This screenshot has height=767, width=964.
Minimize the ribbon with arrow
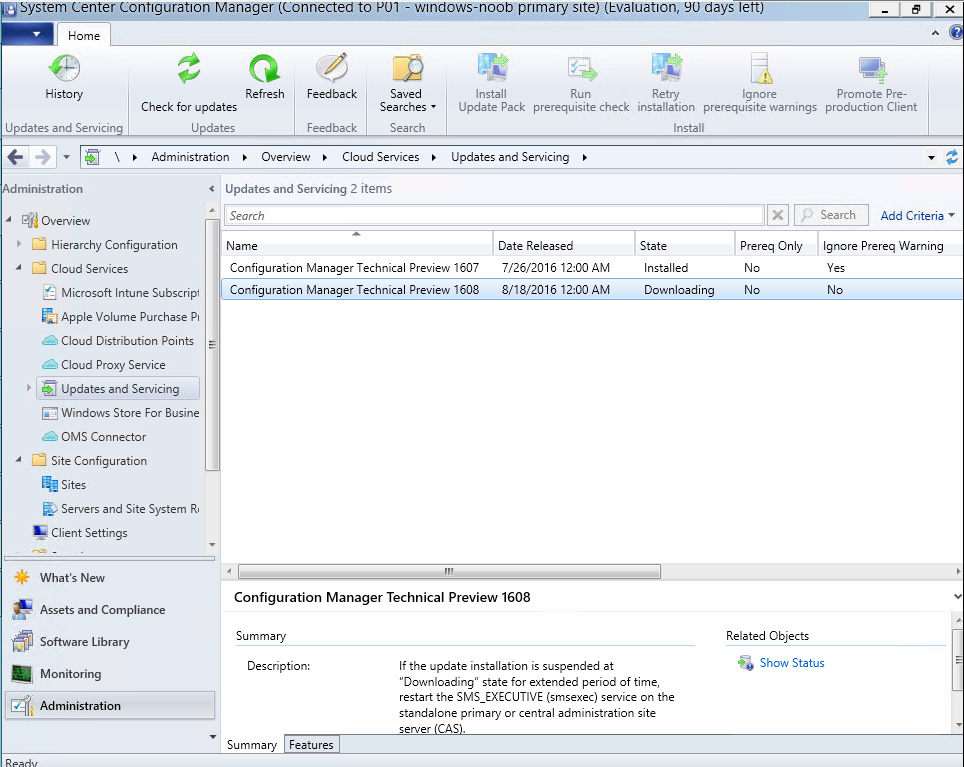click(x=935, y=33)
